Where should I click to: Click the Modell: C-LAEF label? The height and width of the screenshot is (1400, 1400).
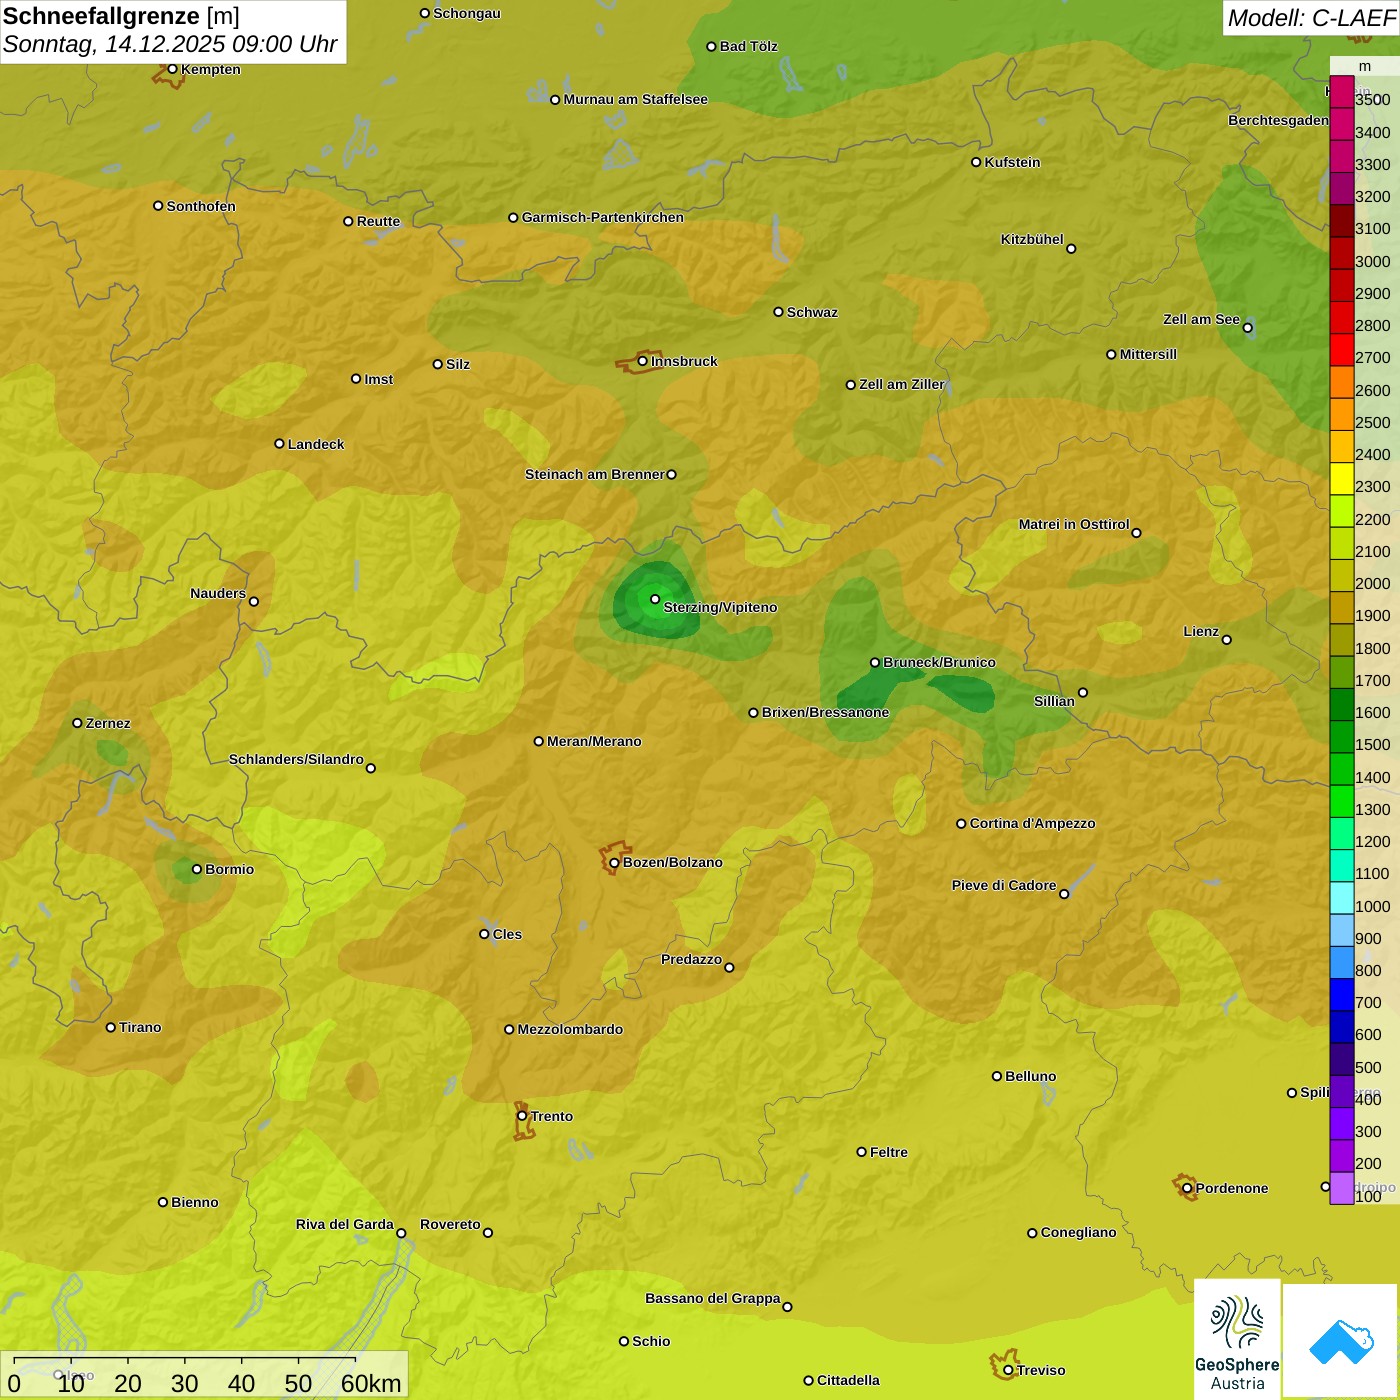pyautogui.click(x=1311, y=18)
